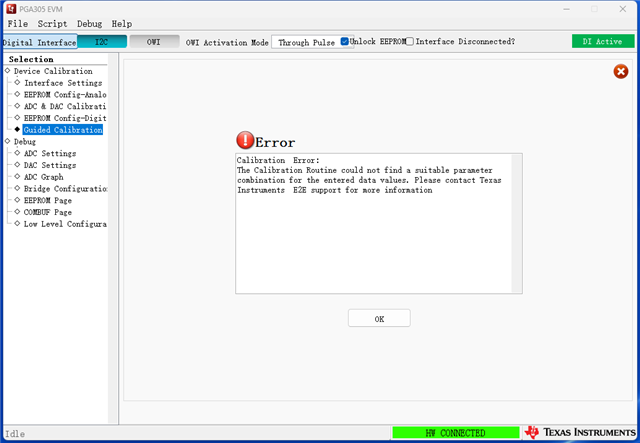The width and height of the screenshot is (640, 443).
Task: Open EEPROM Config-Analog page
Action: click(x=65, y=95)
